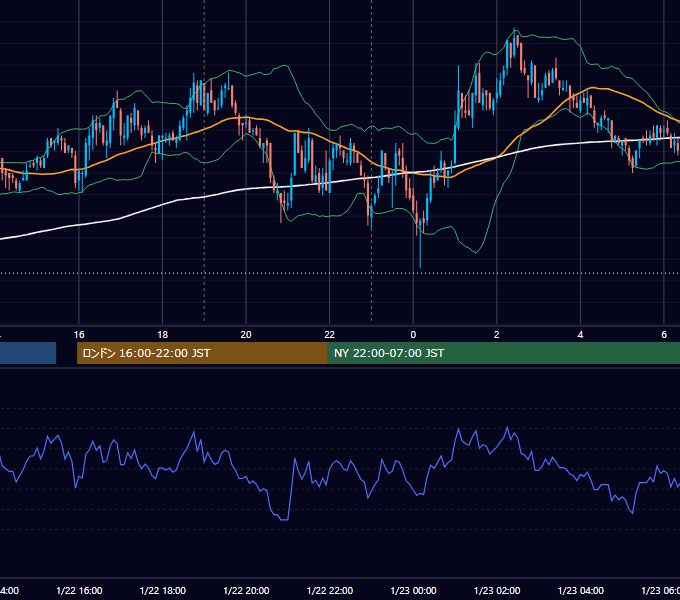
Task: Click the 6 hour label on the time axis
Action: [664, 335]
